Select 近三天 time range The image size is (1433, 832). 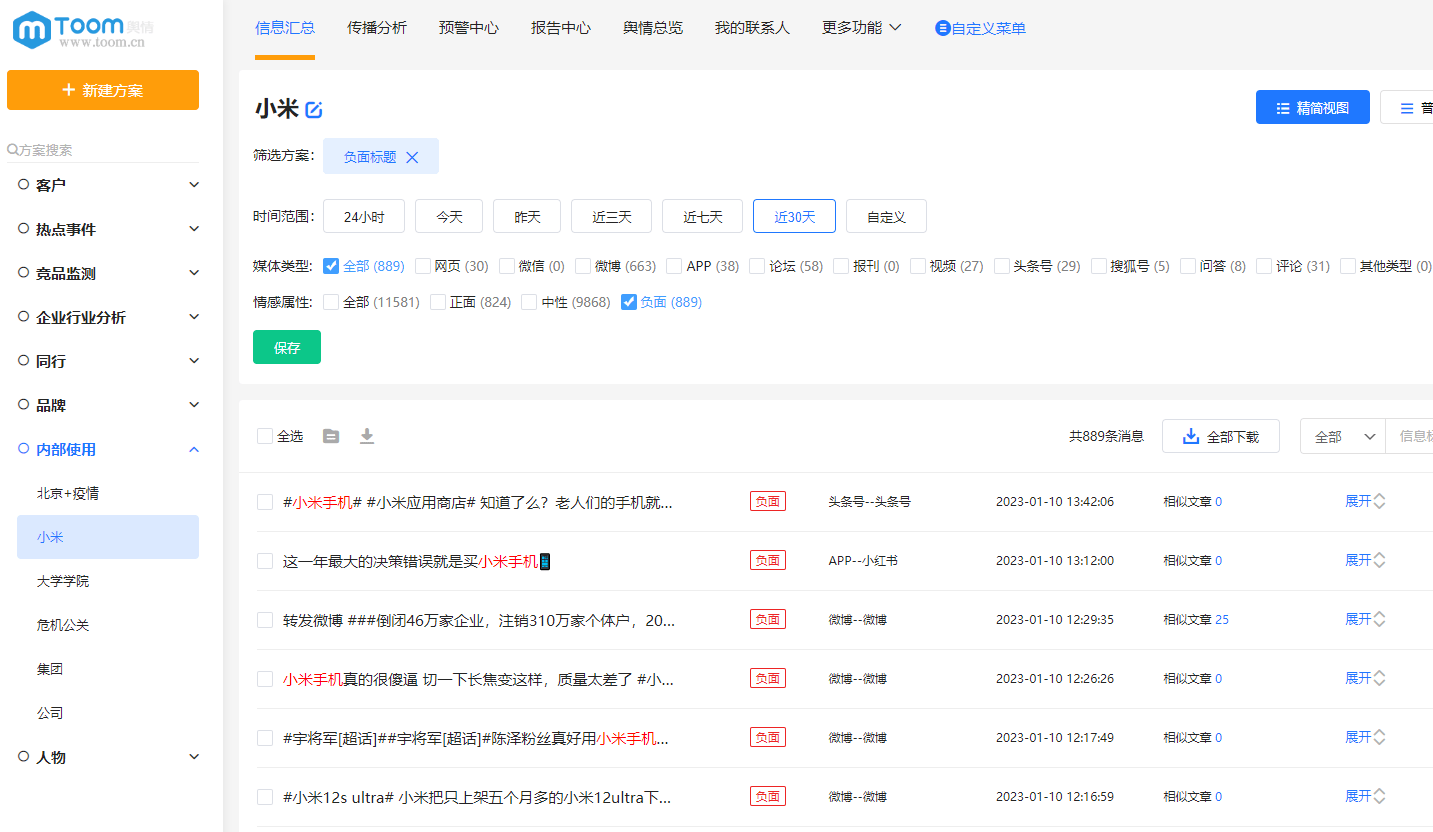tap(611, 216)
